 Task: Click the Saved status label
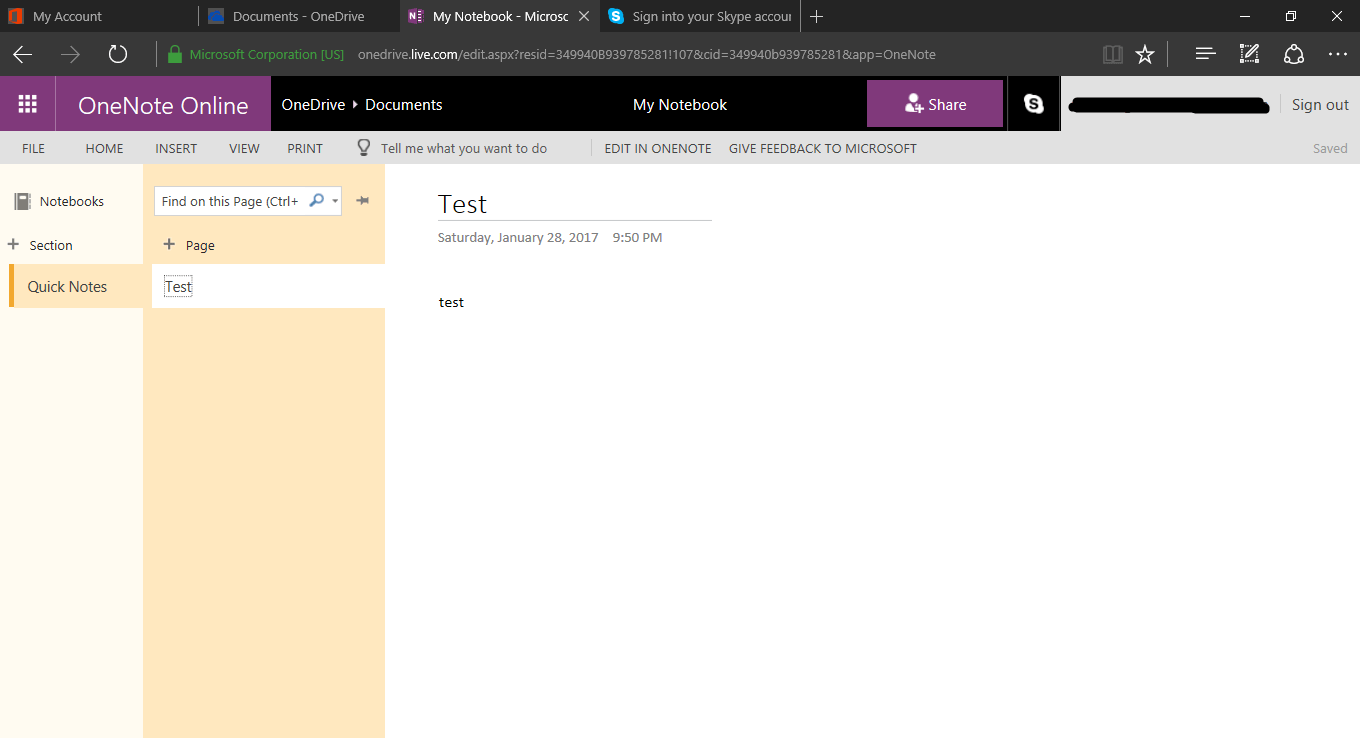[1330, 148]
